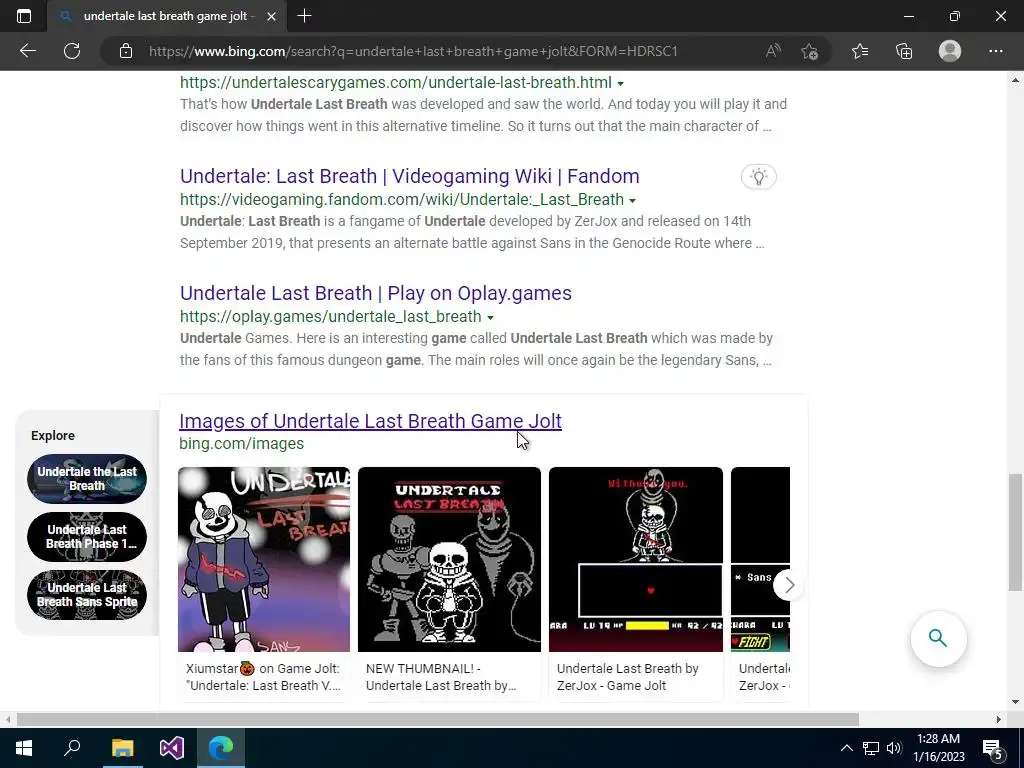Open NEW THUMBNAIL Undertale Last Breath image
The width and height of the screenshot is (1024, 768).
[x=449, y=559]
